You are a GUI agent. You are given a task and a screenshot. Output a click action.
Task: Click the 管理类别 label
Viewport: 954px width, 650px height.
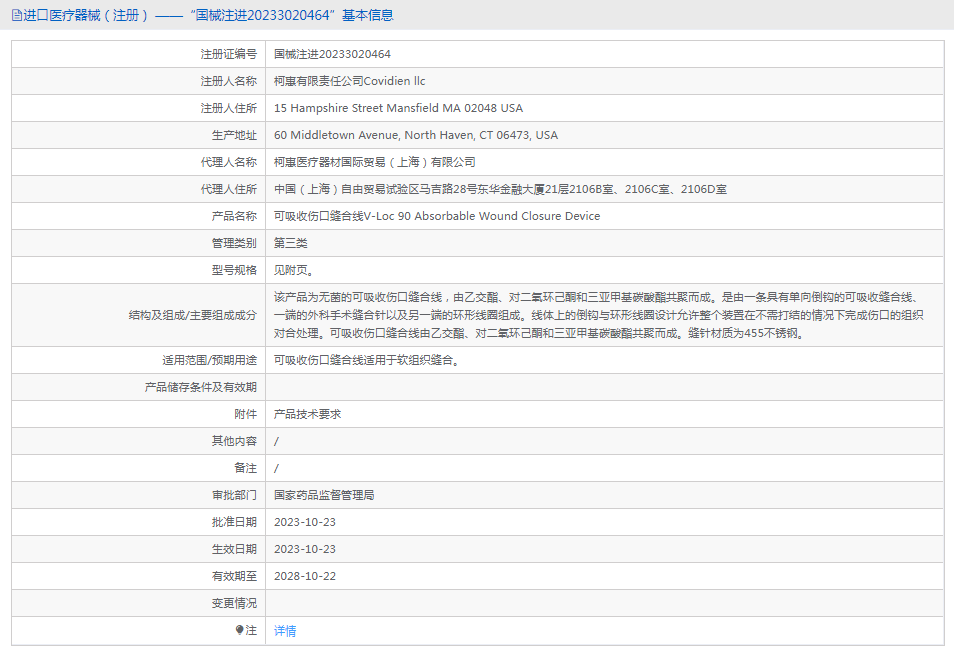(234, 243)
